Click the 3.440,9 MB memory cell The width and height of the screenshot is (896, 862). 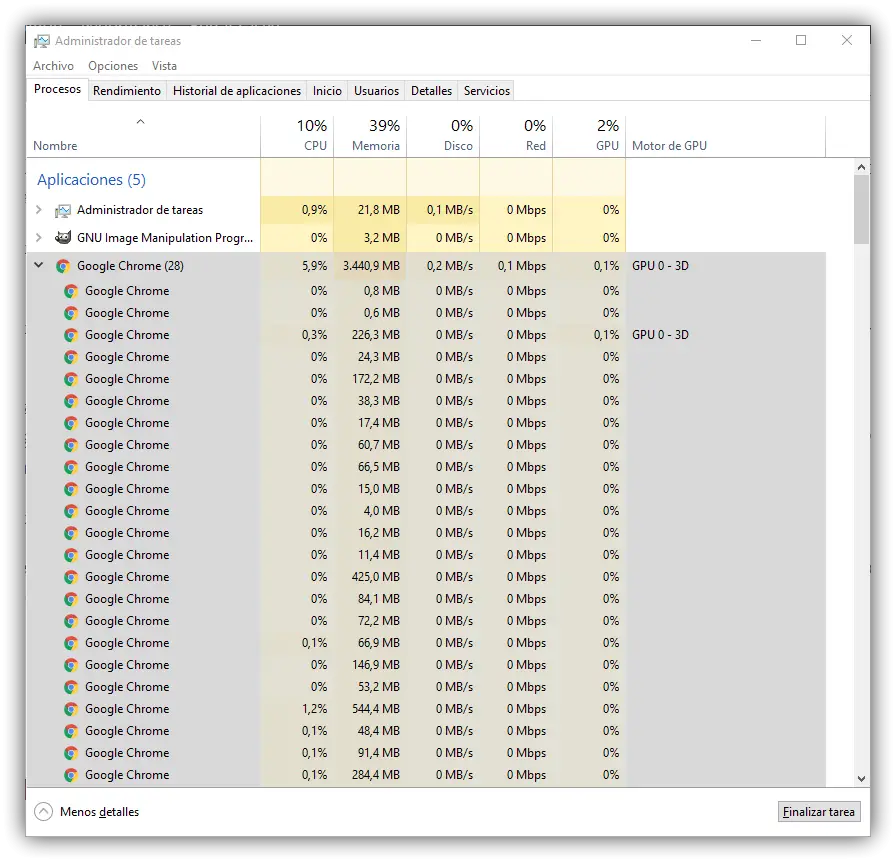click(x=370, y=266)
